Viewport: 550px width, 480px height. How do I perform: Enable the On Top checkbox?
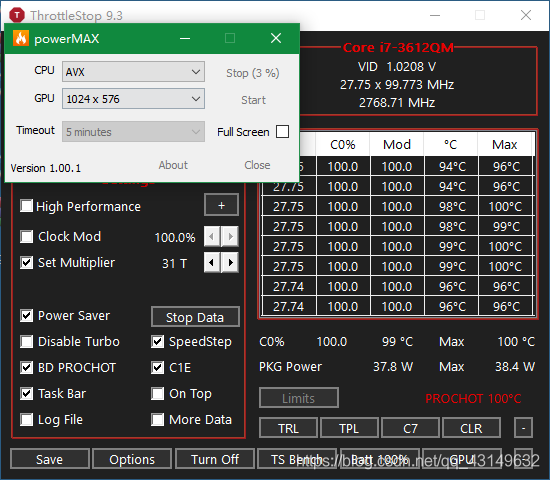[x=157, y=393]
